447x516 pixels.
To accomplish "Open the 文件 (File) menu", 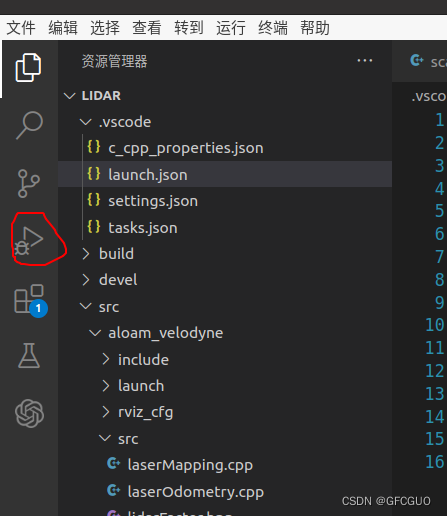I will tap(21, 28).
